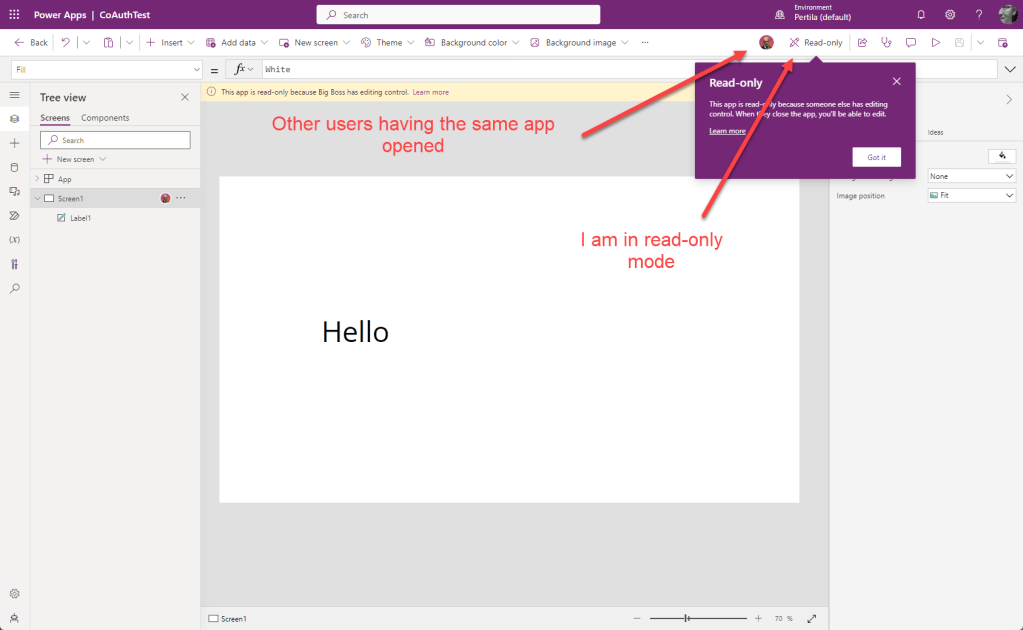Click the Got it button
The image size is (1023, 630).
point(876,157)
